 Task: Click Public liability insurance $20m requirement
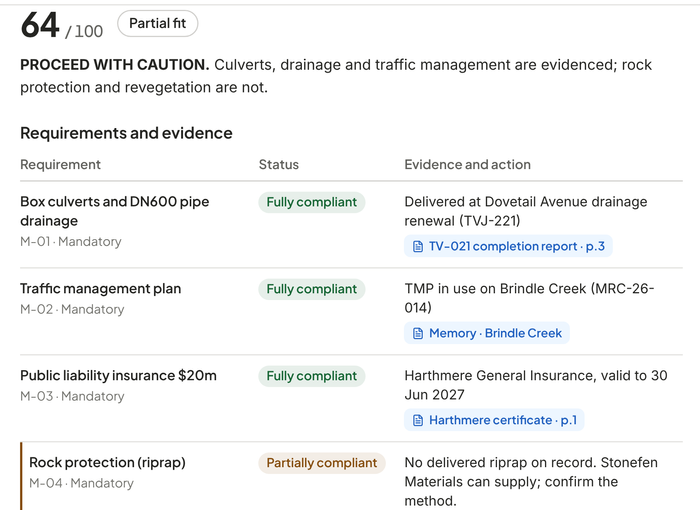118,375
